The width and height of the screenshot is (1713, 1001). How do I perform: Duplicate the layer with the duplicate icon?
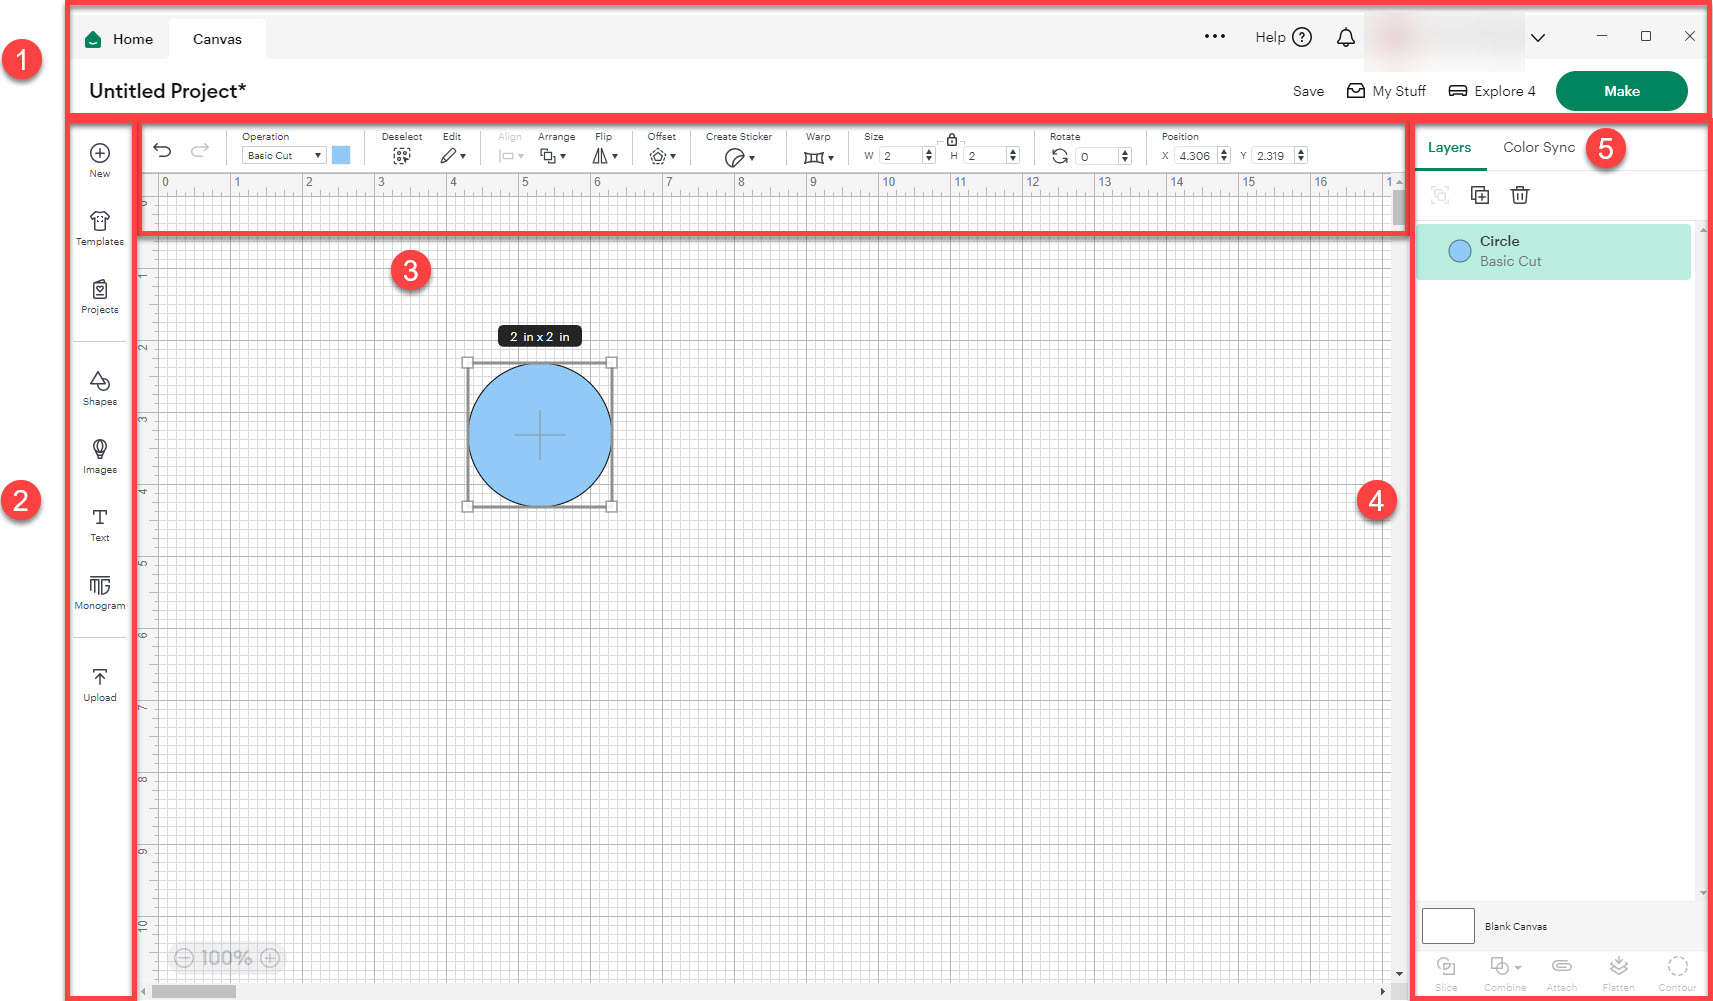(1480, 195)
